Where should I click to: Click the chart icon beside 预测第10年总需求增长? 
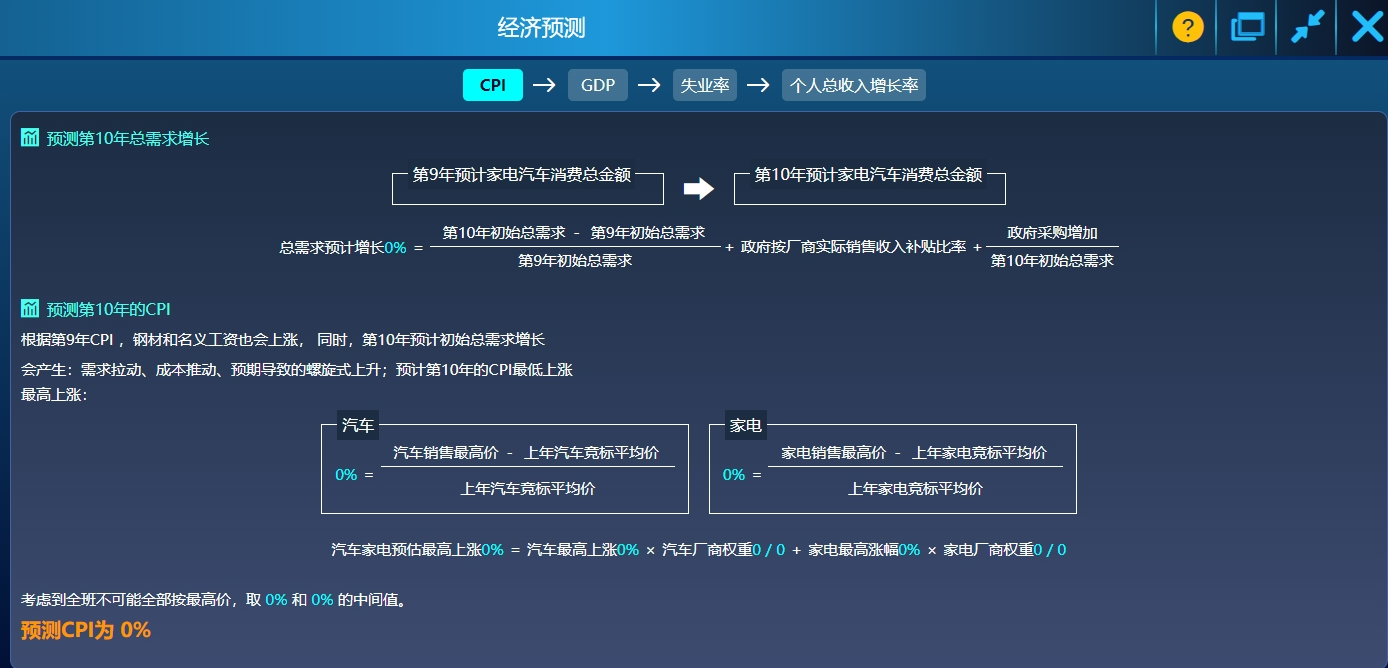click(30, 138)
